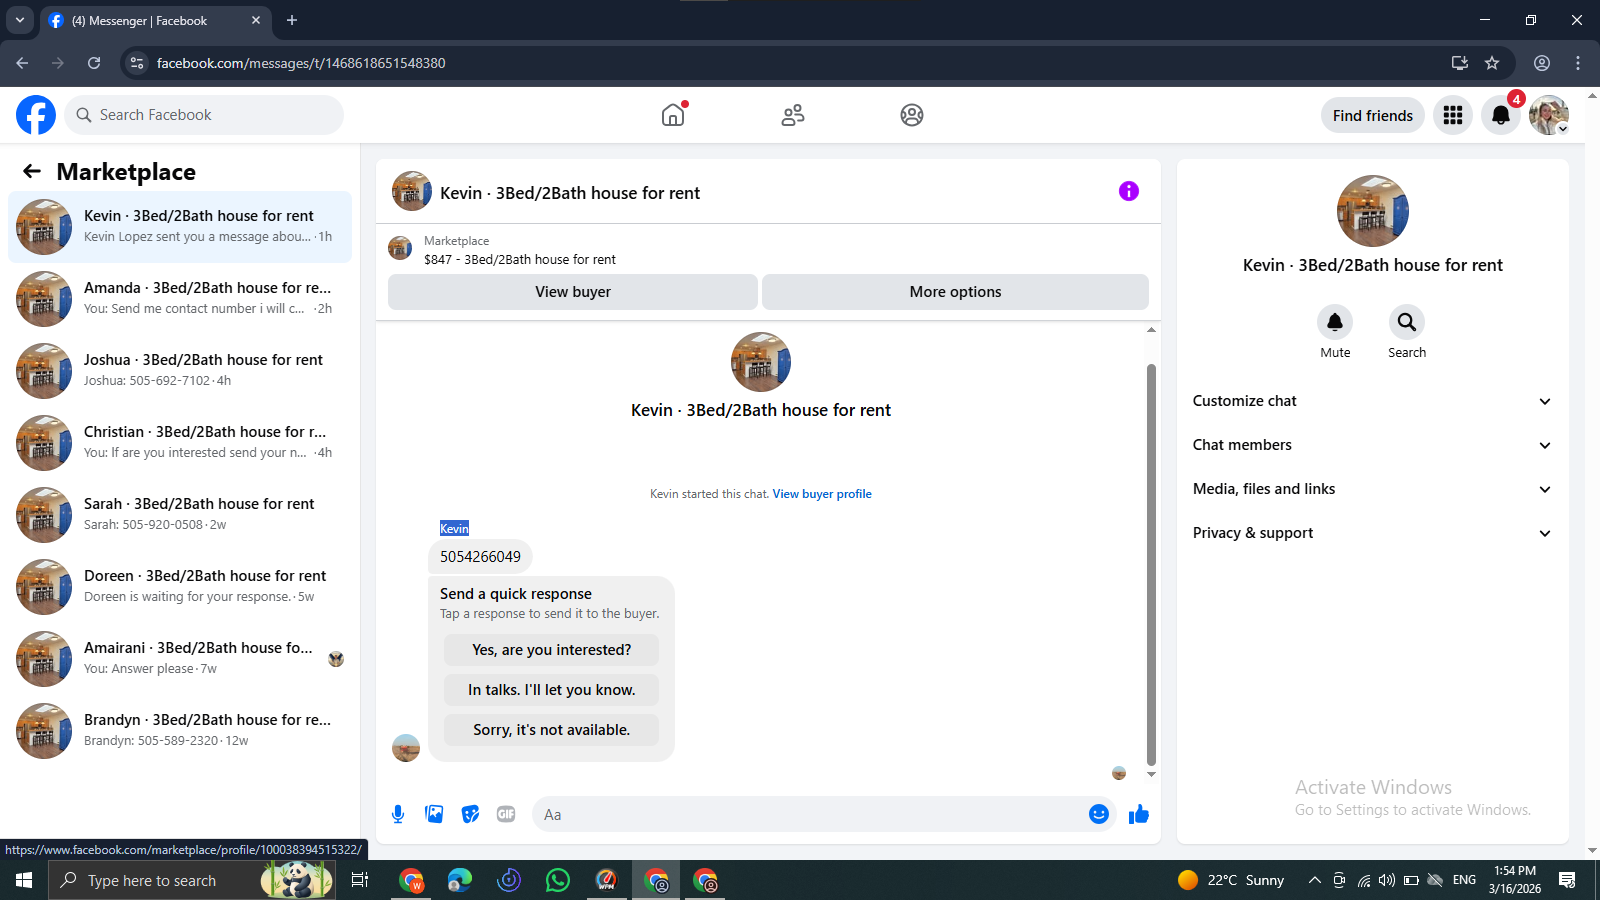The width and height of the screenshot is (1600, 900).
Task: Open the listing thumbnail in right panel
Action: [x=1373, y=211]
